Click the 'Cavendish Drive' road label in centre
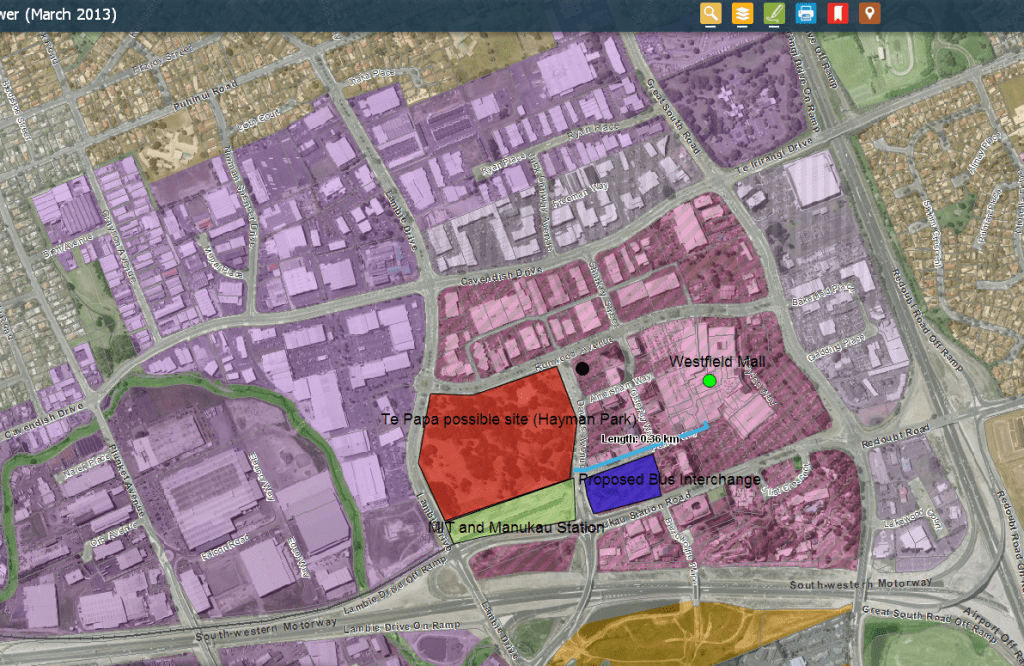The image size is (1024, 666). point(500,283)
